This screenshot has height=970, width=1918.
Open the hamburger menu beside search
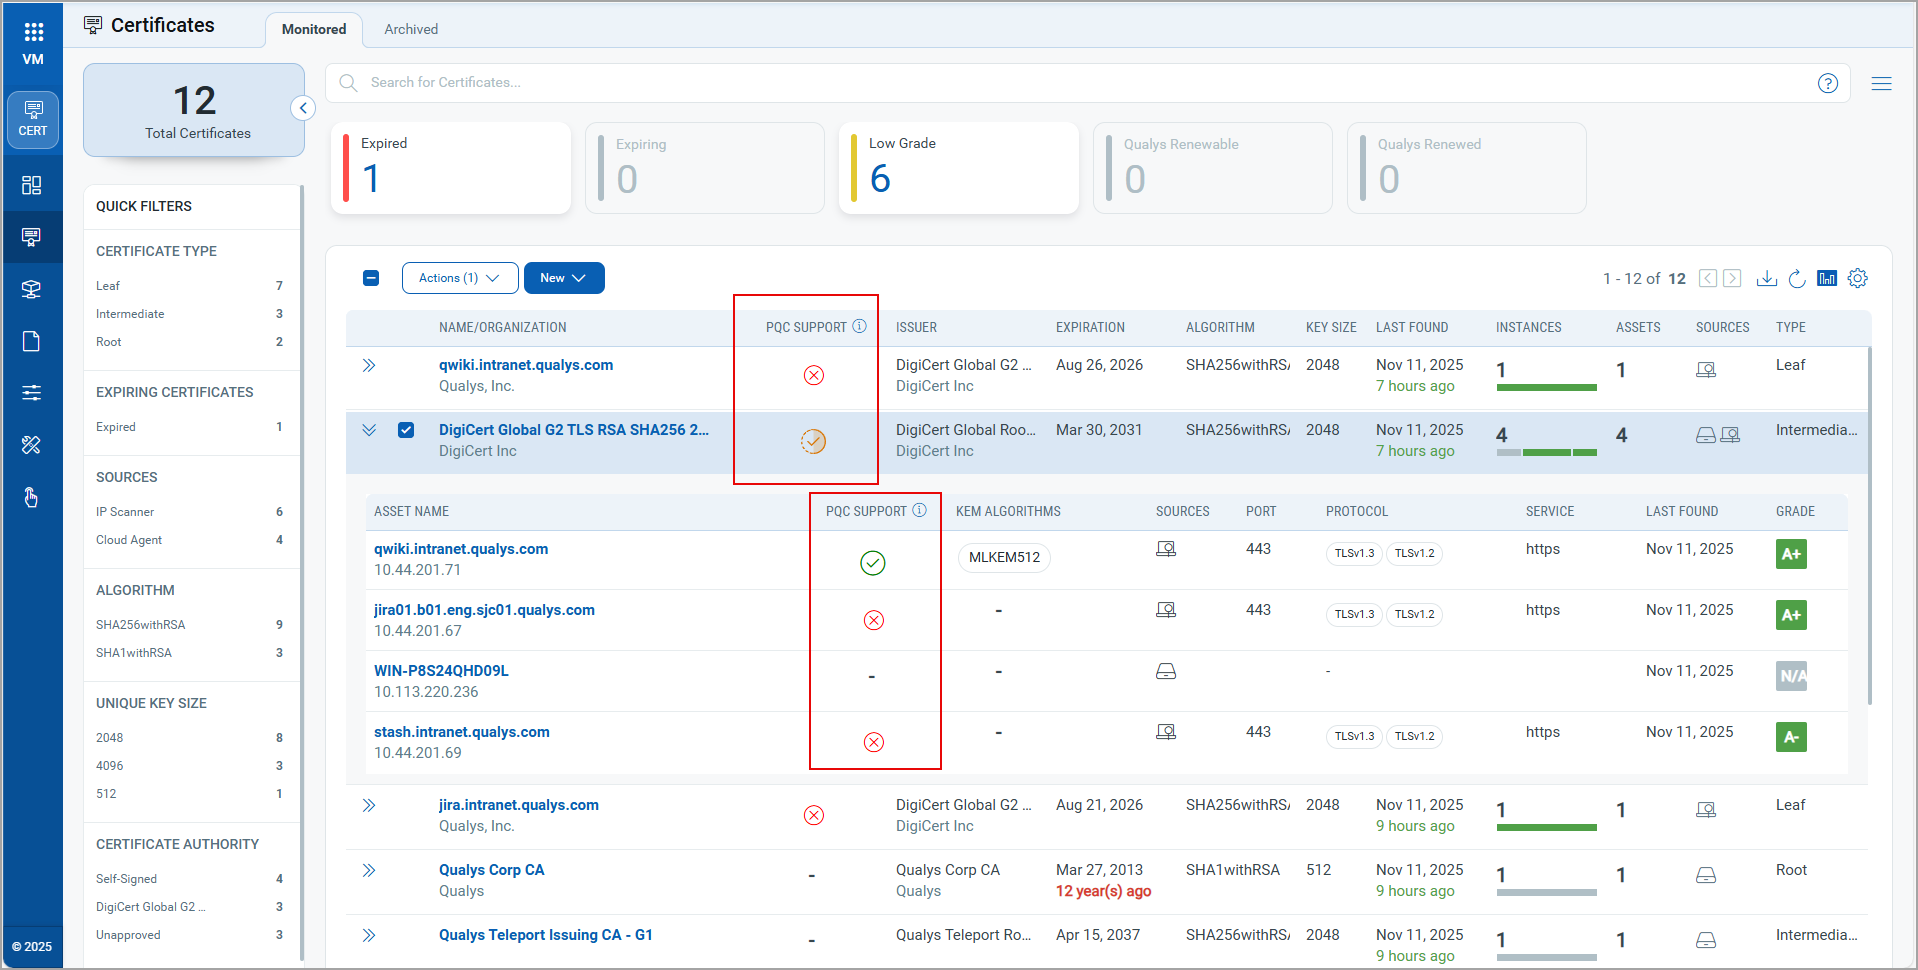(1881, 84)
